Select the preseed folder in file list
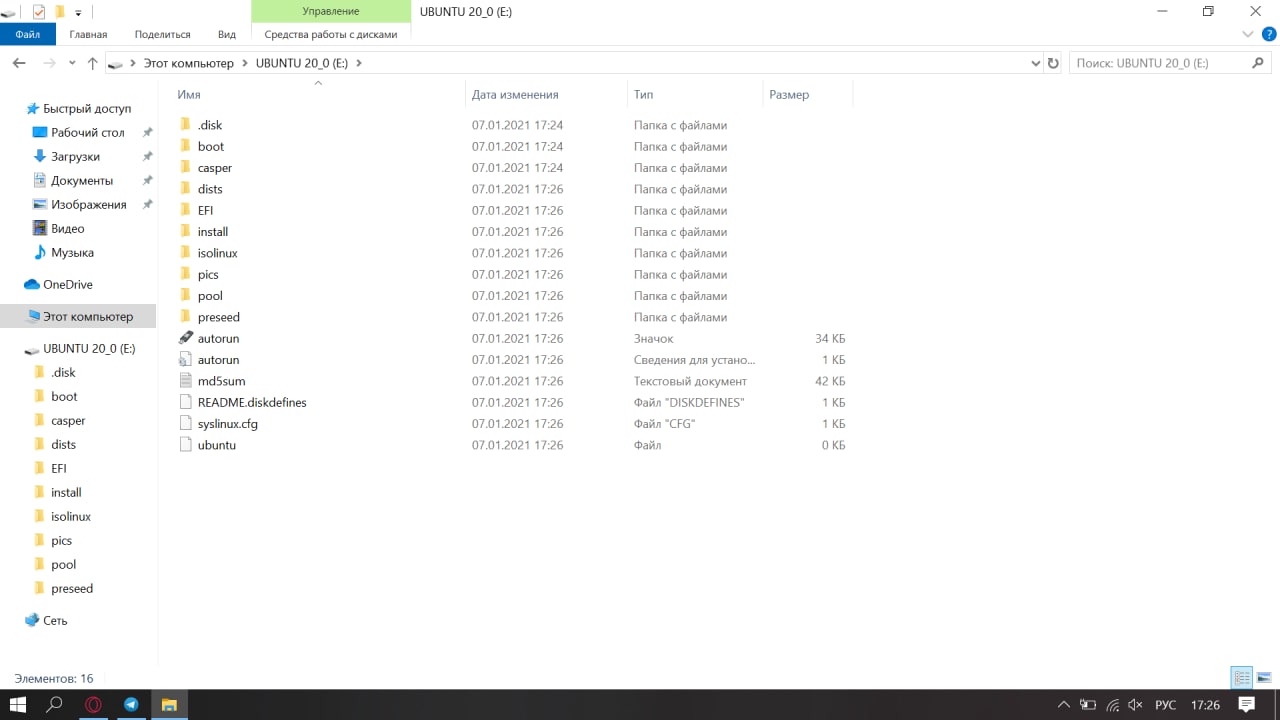The image size is (1280, 720). 219,317
